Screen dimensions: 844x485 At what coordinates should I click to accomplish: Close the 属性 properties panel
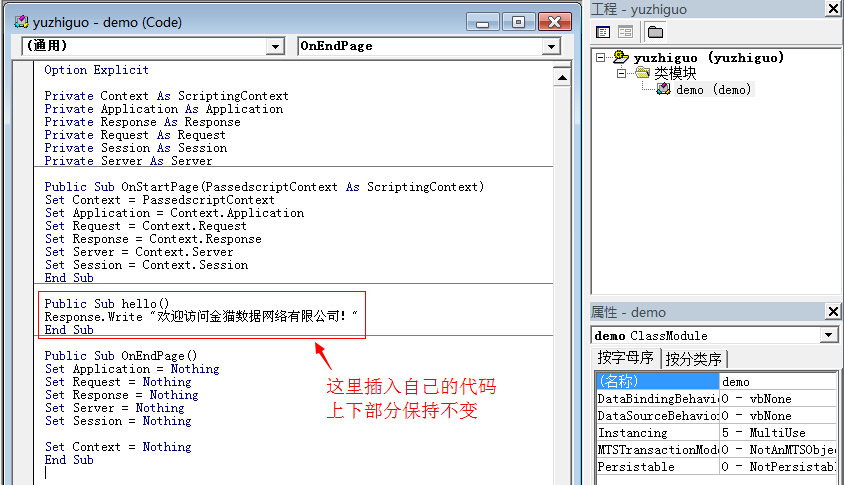833,312
